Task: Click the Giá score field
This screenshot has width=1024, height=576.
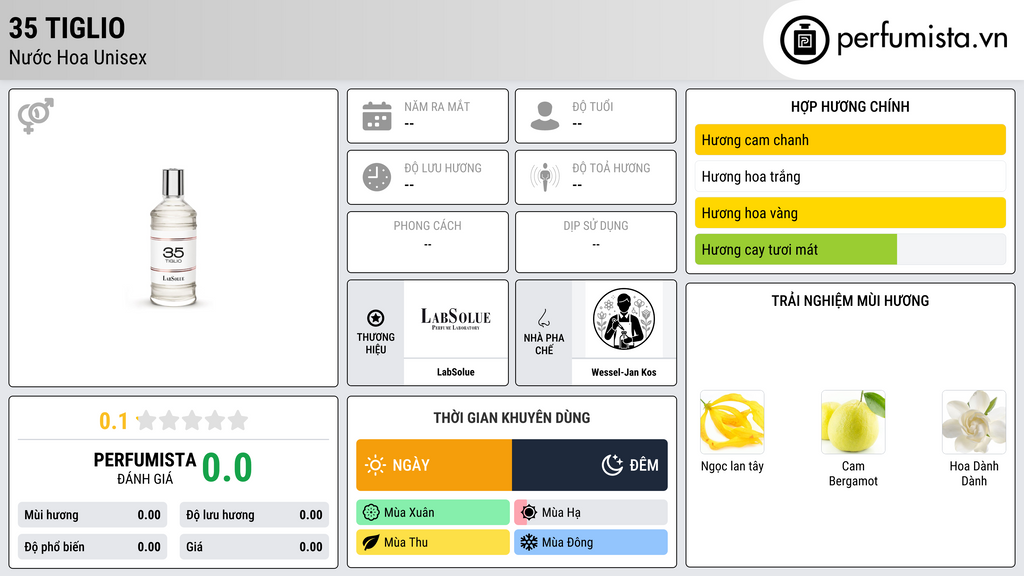Action: [254, 547]
